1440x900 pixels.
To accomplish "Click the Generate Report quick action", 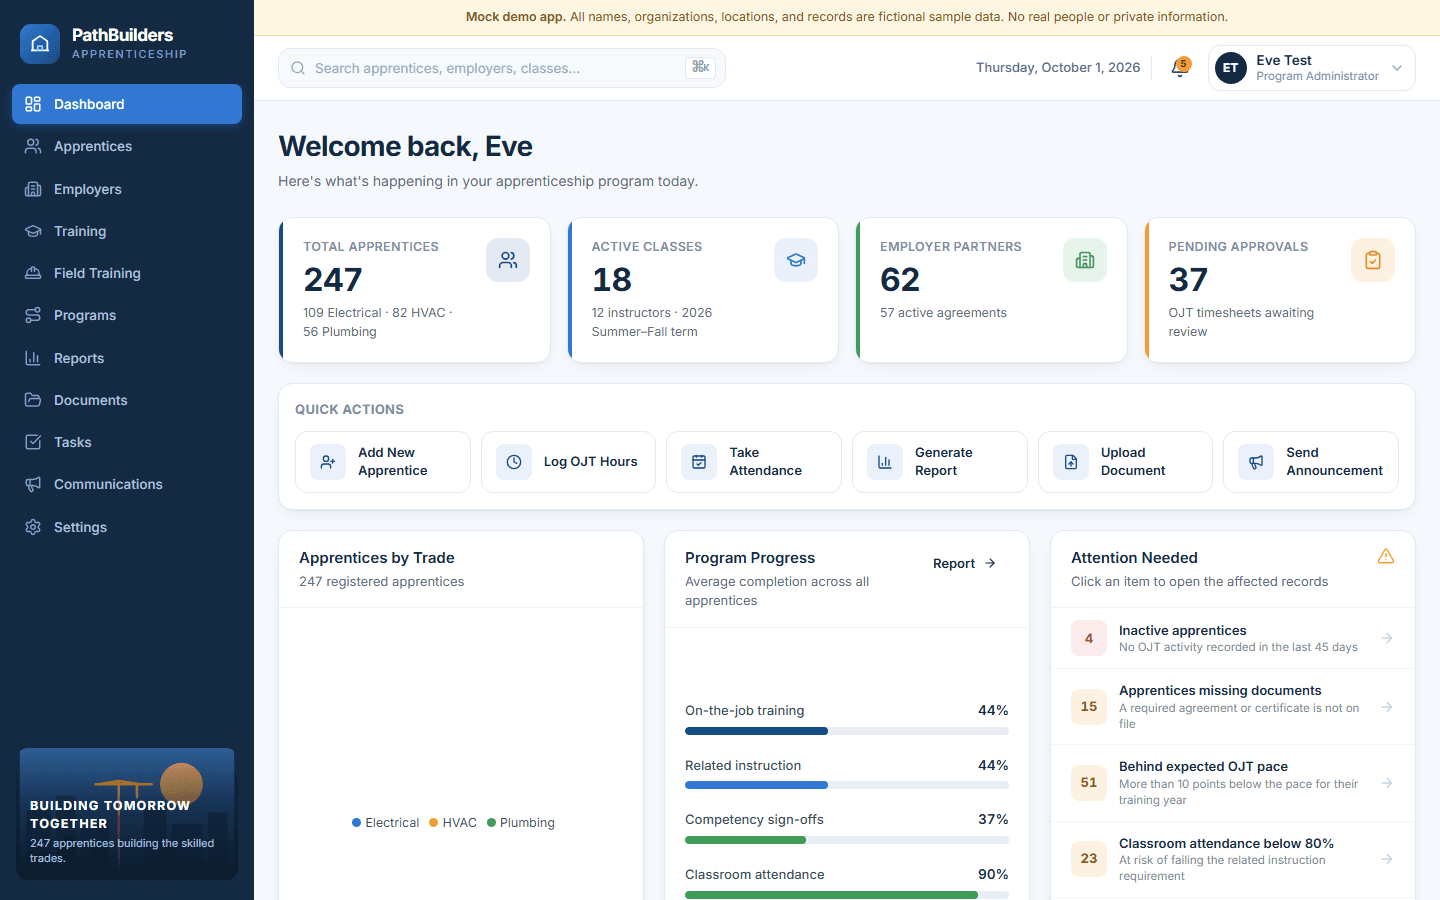I will 940,462.
